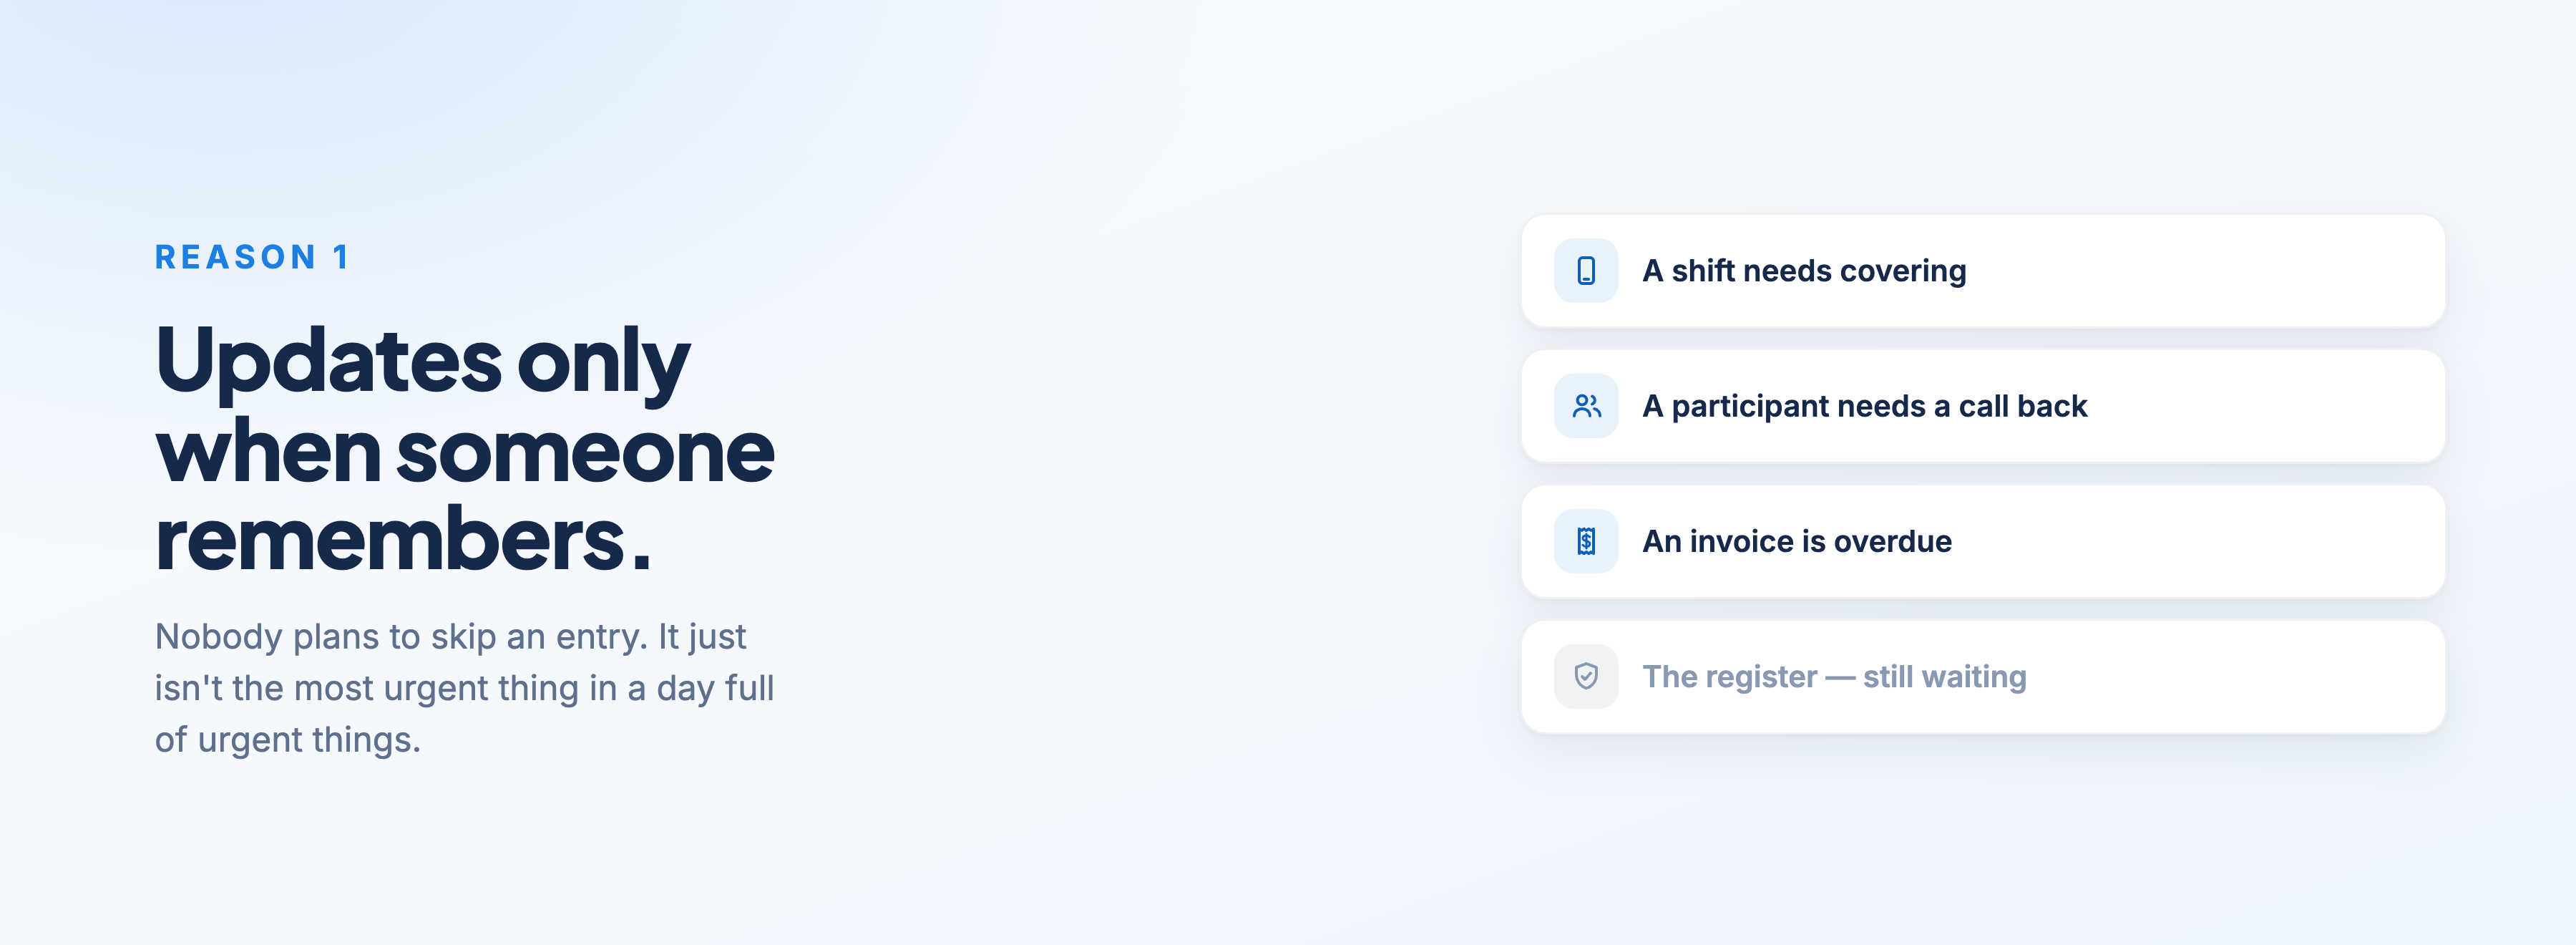The image size is (2576, 945).
Task: Click the invoice receipt dollar icon
Action: tap(1586, 541)
